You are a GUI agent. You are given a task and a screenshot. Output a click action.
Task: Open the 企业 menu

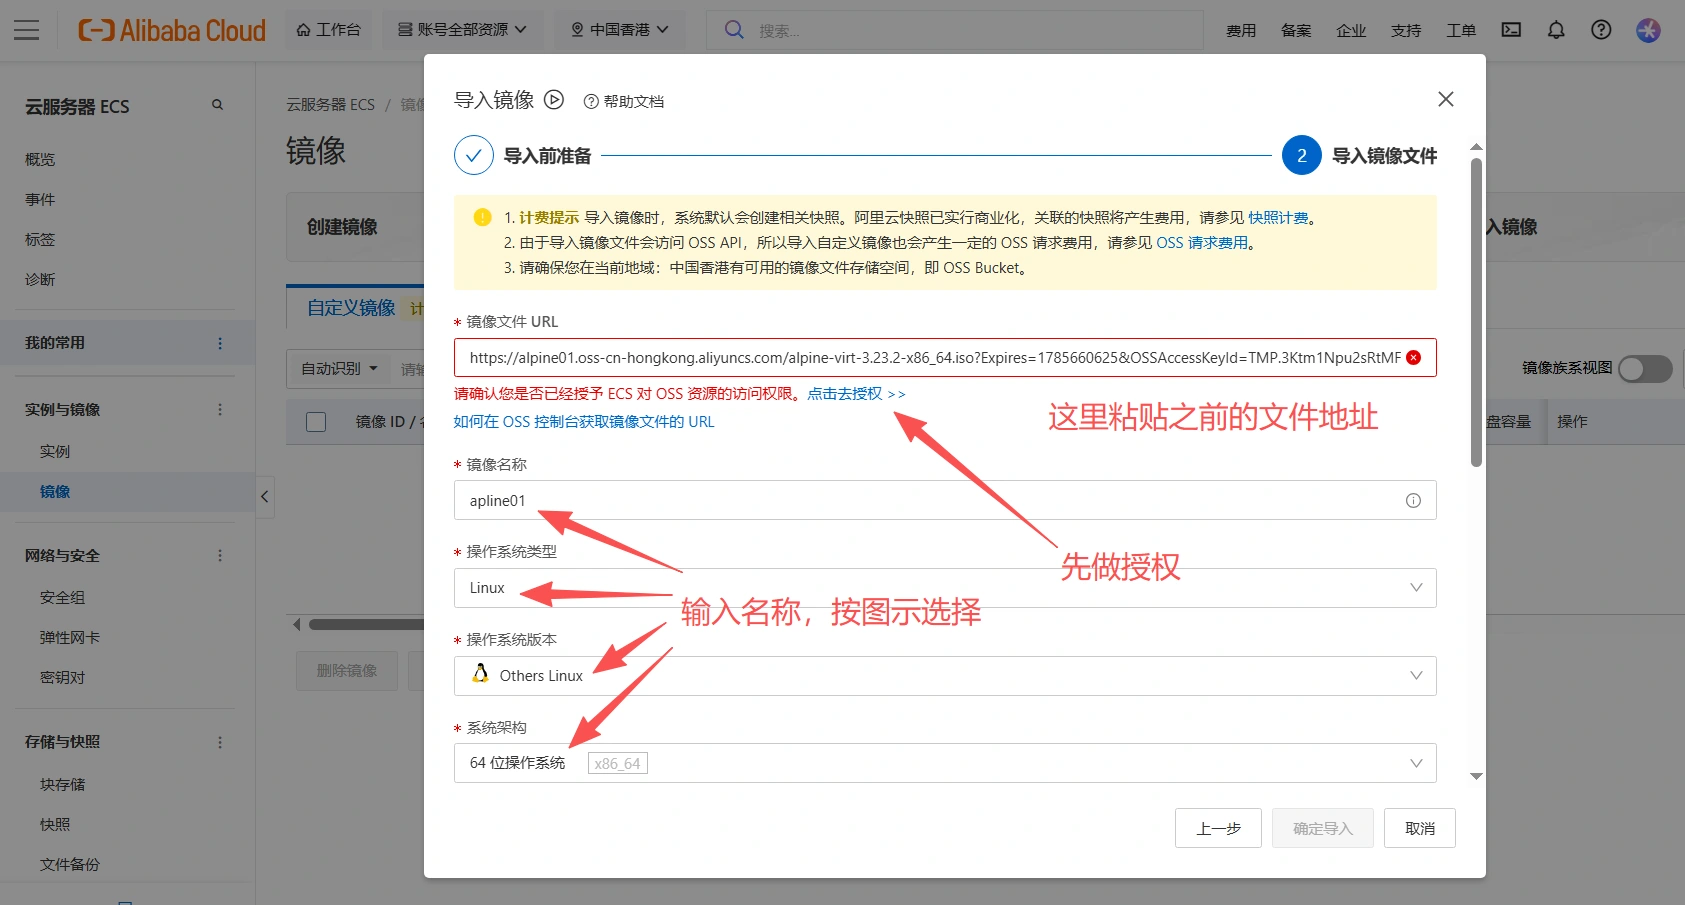point(1351,31)
